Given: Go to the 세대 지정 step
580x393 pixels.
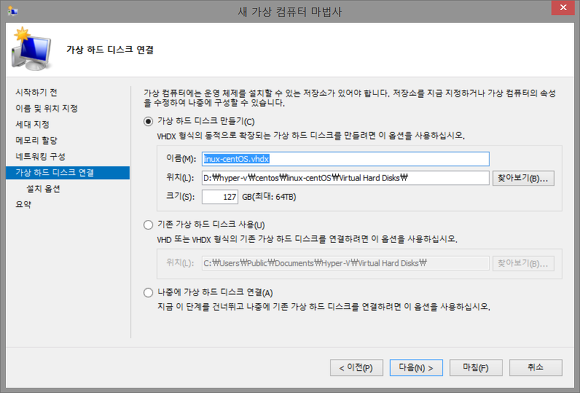Looking at the screenshot, I should pos(33,124).
